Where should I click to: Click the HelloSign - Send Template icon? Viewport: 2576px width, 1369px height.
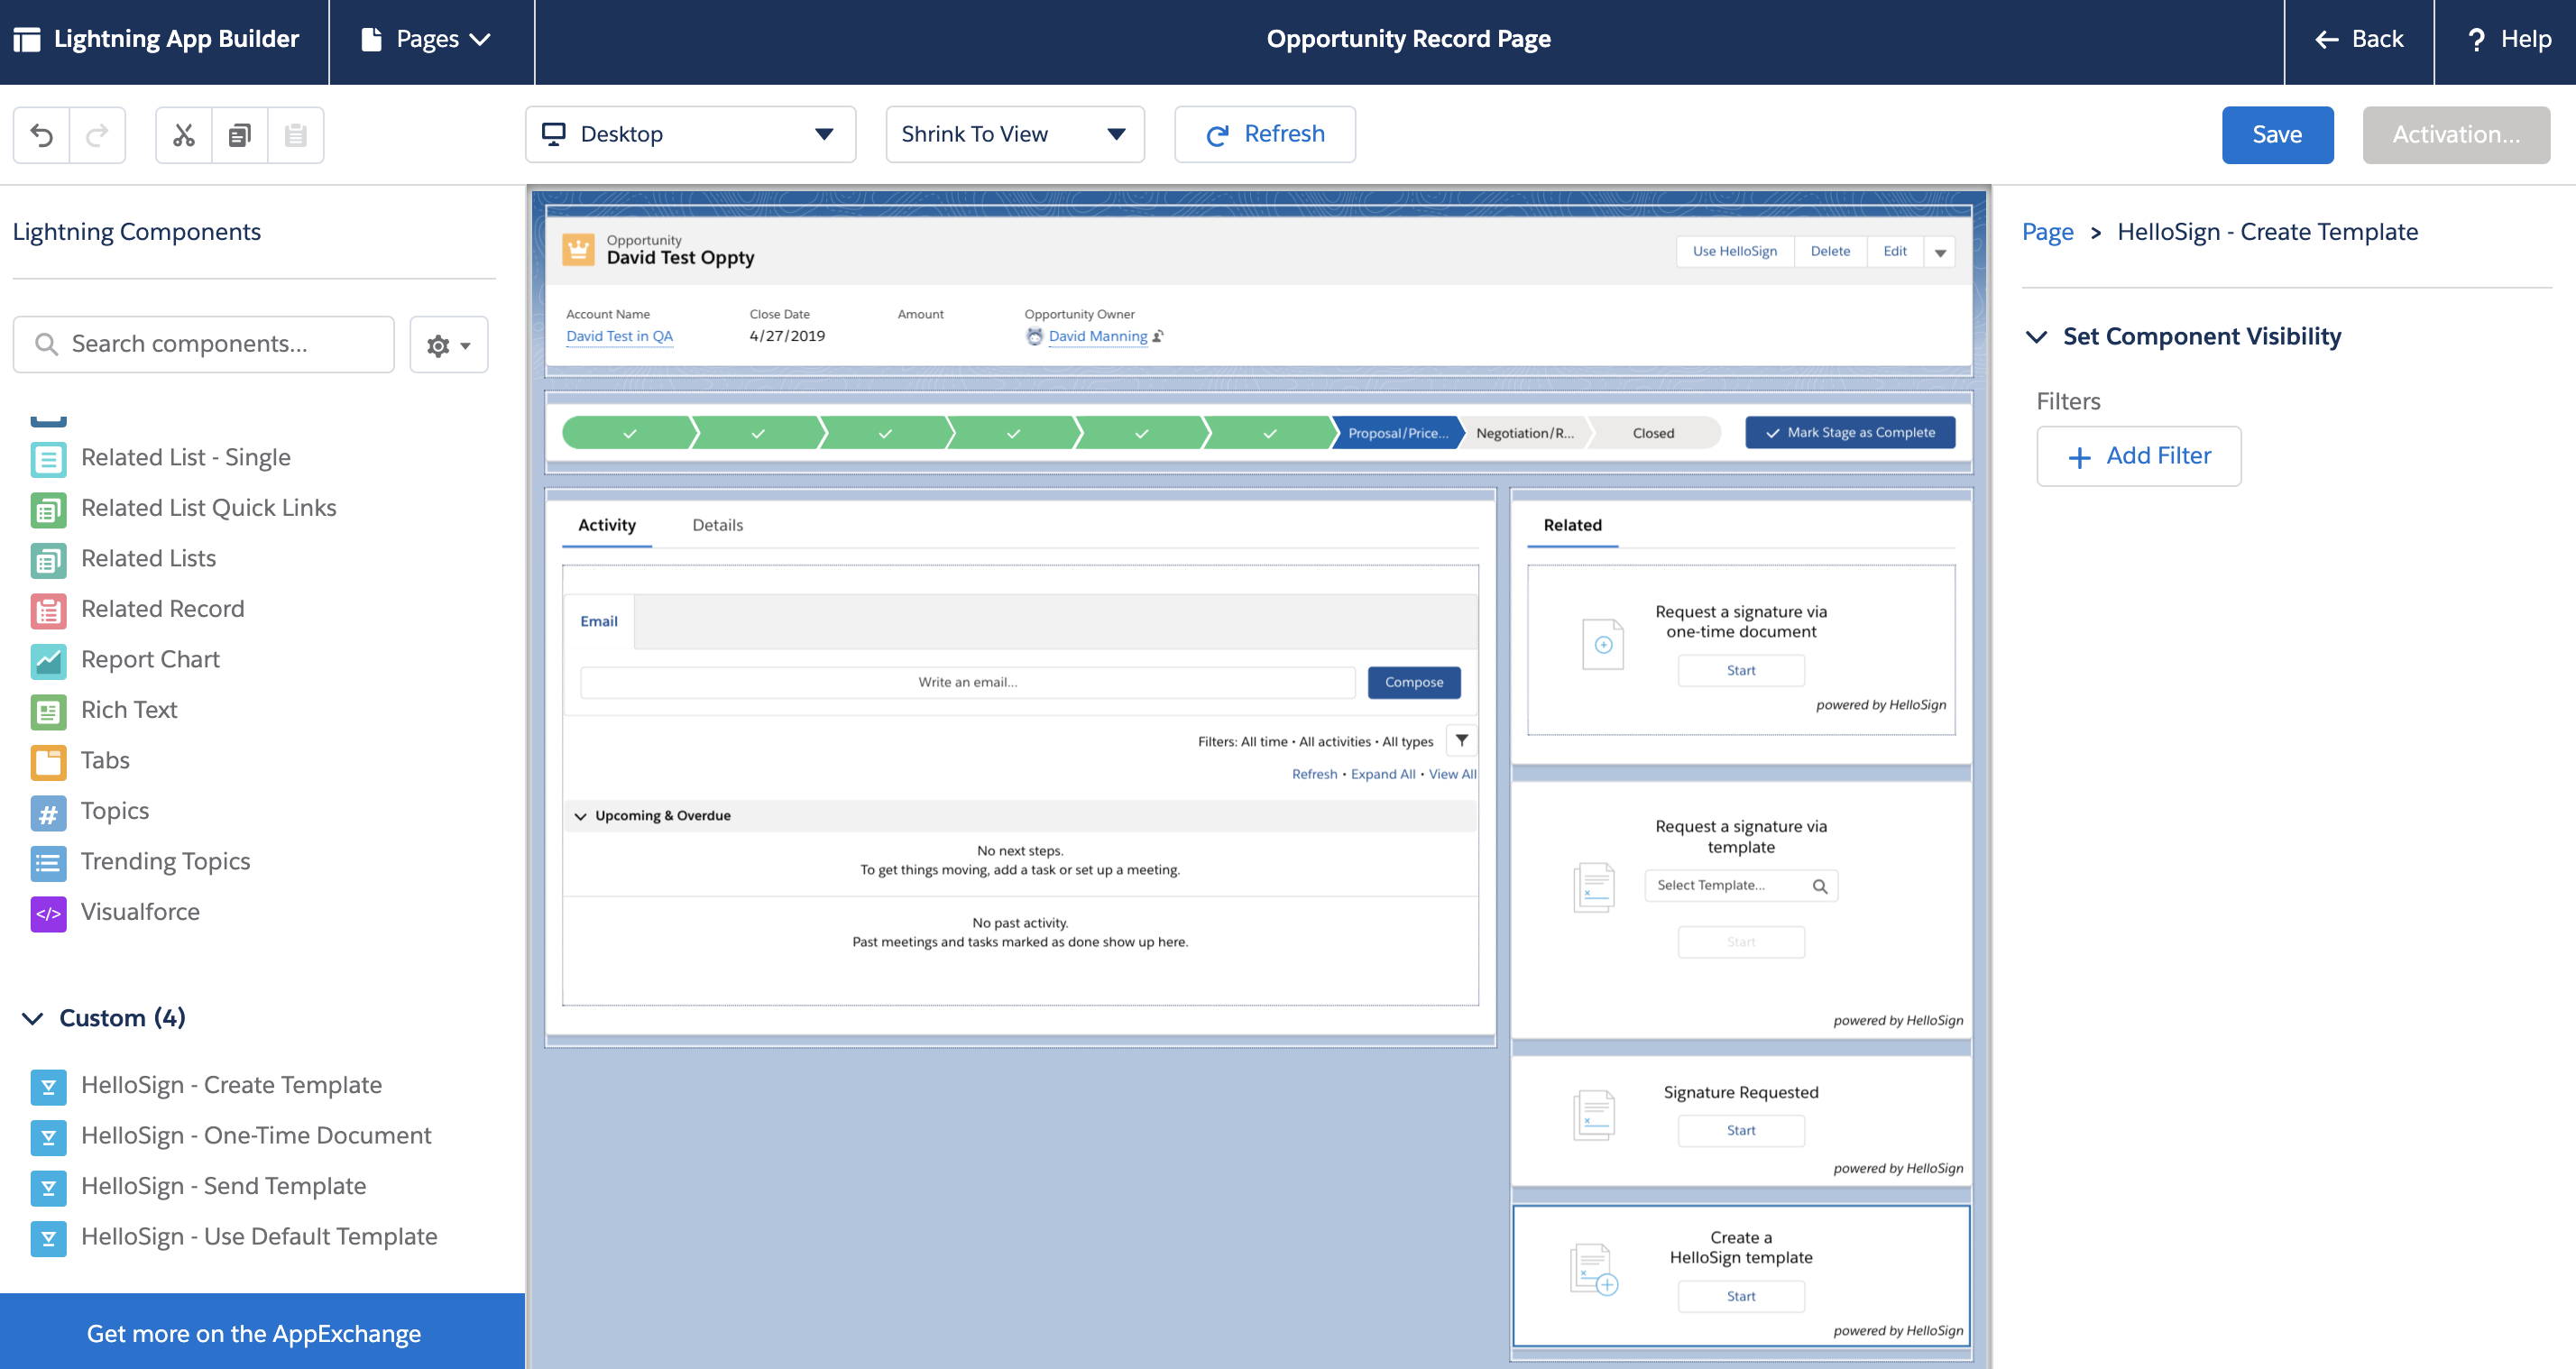tap(48, 1186)
